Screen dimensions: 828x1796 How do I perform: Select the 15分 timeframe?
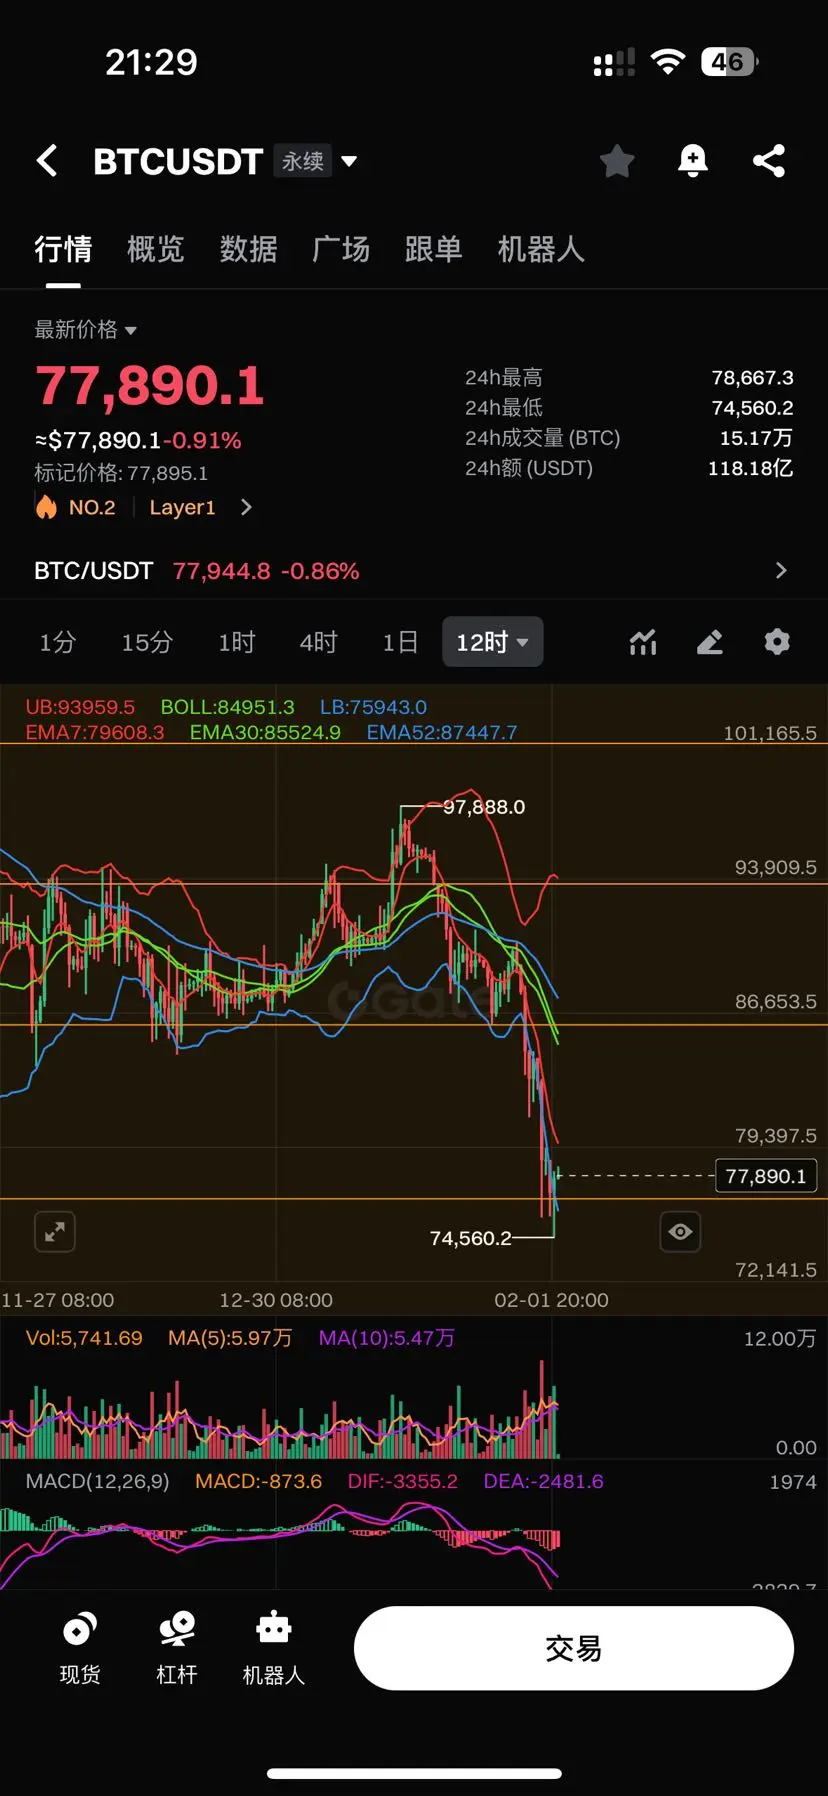pyautogui.click(x=147, y=642)
